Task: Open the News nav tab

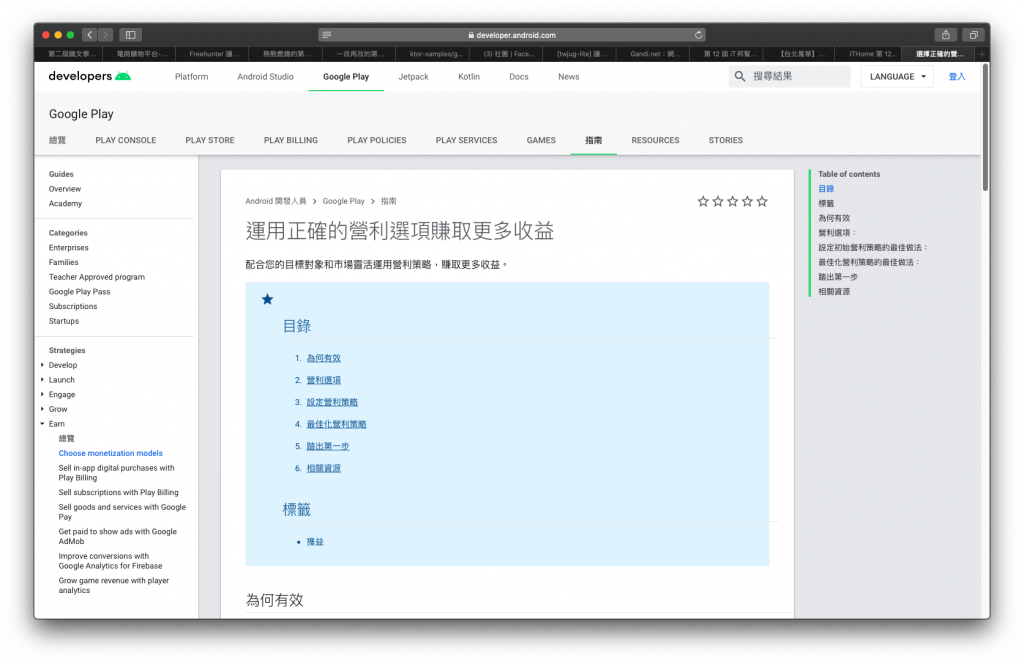Action: pos(568,76)
